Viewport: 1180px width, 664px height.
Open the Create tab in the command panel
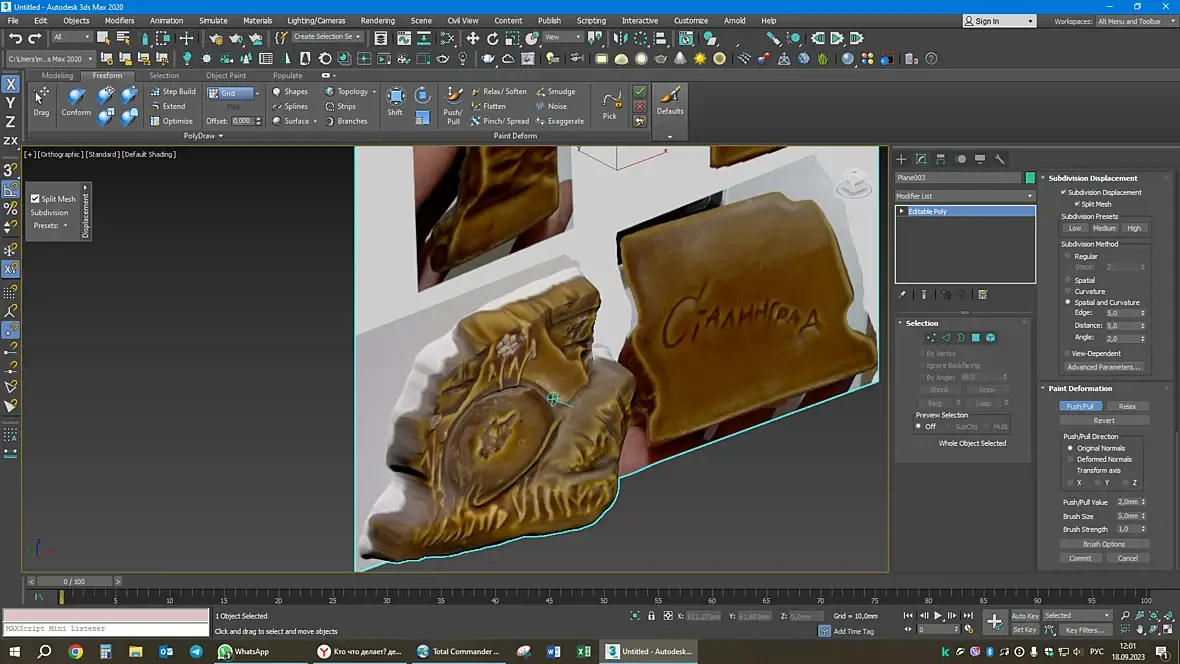(901, 159)
